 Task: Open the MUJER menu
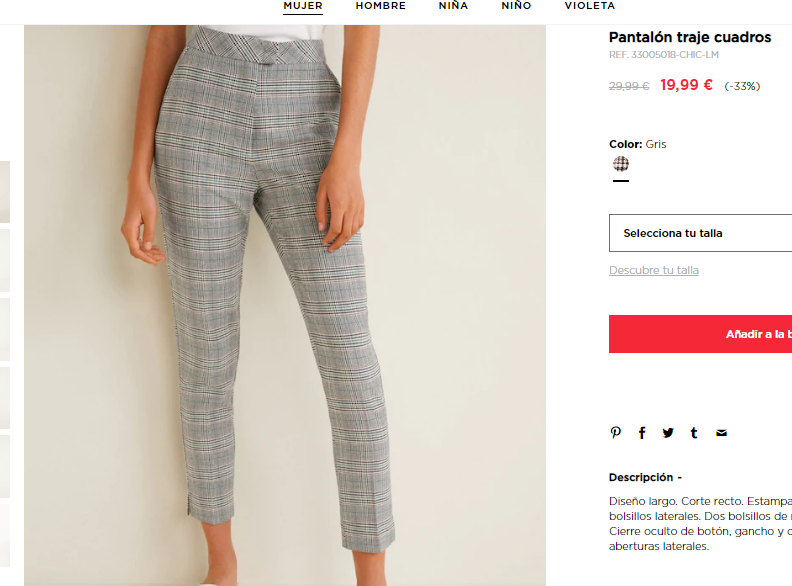tap(303, 6)
